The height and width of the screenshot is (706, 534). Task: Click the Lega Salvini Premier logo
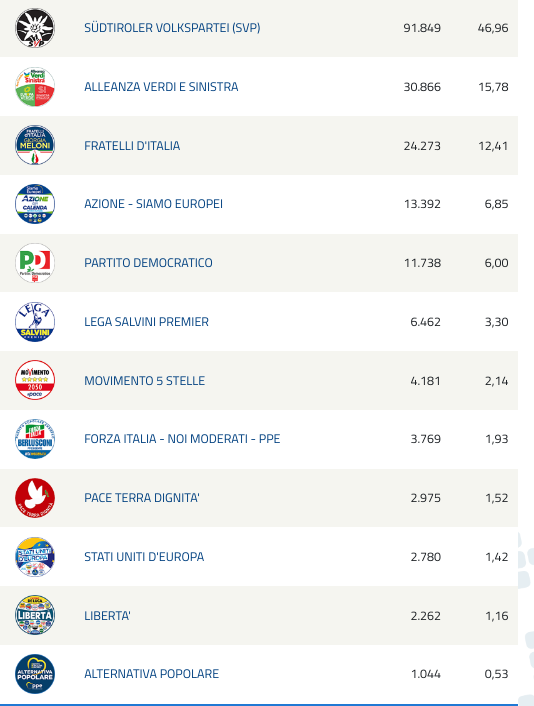(x=35, y=322)
